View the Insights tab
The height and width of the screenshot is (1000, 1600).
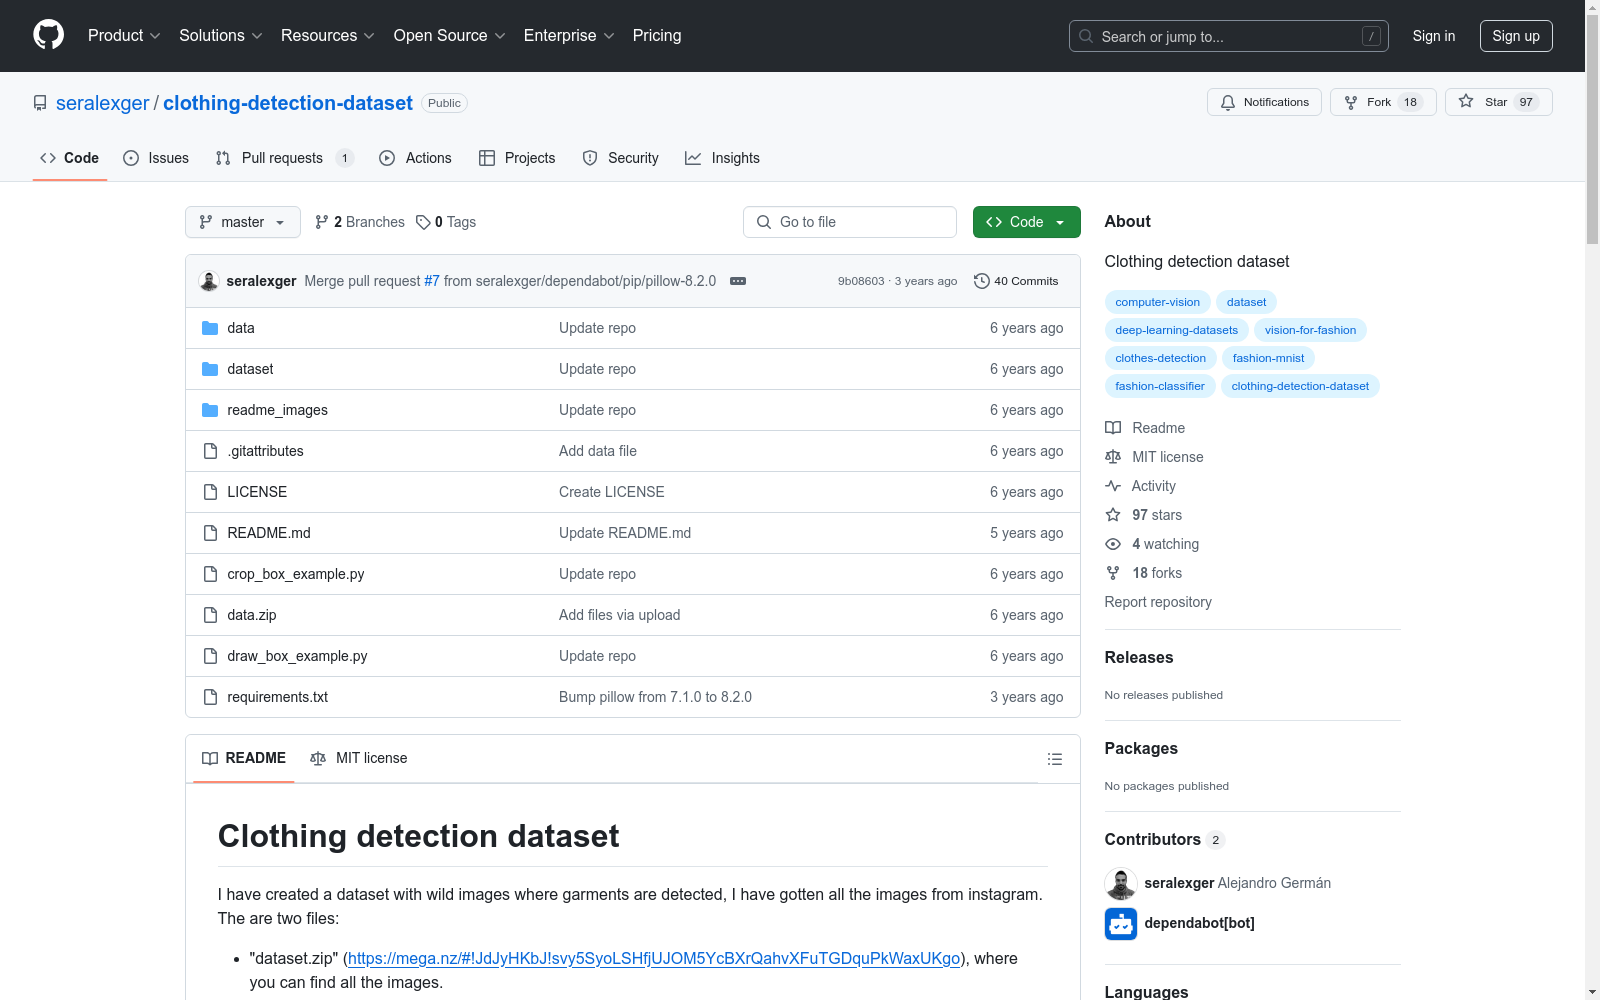click(x=722, y=158)
